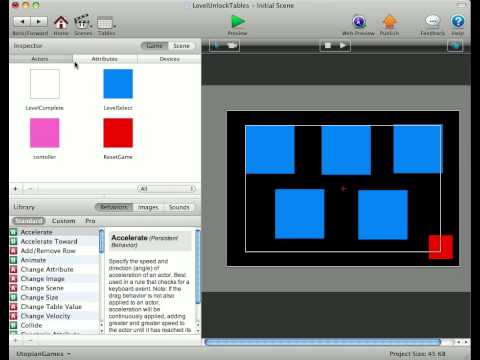
Task: Switch Inspector to Game mode
Action: (x=154, y=46)
